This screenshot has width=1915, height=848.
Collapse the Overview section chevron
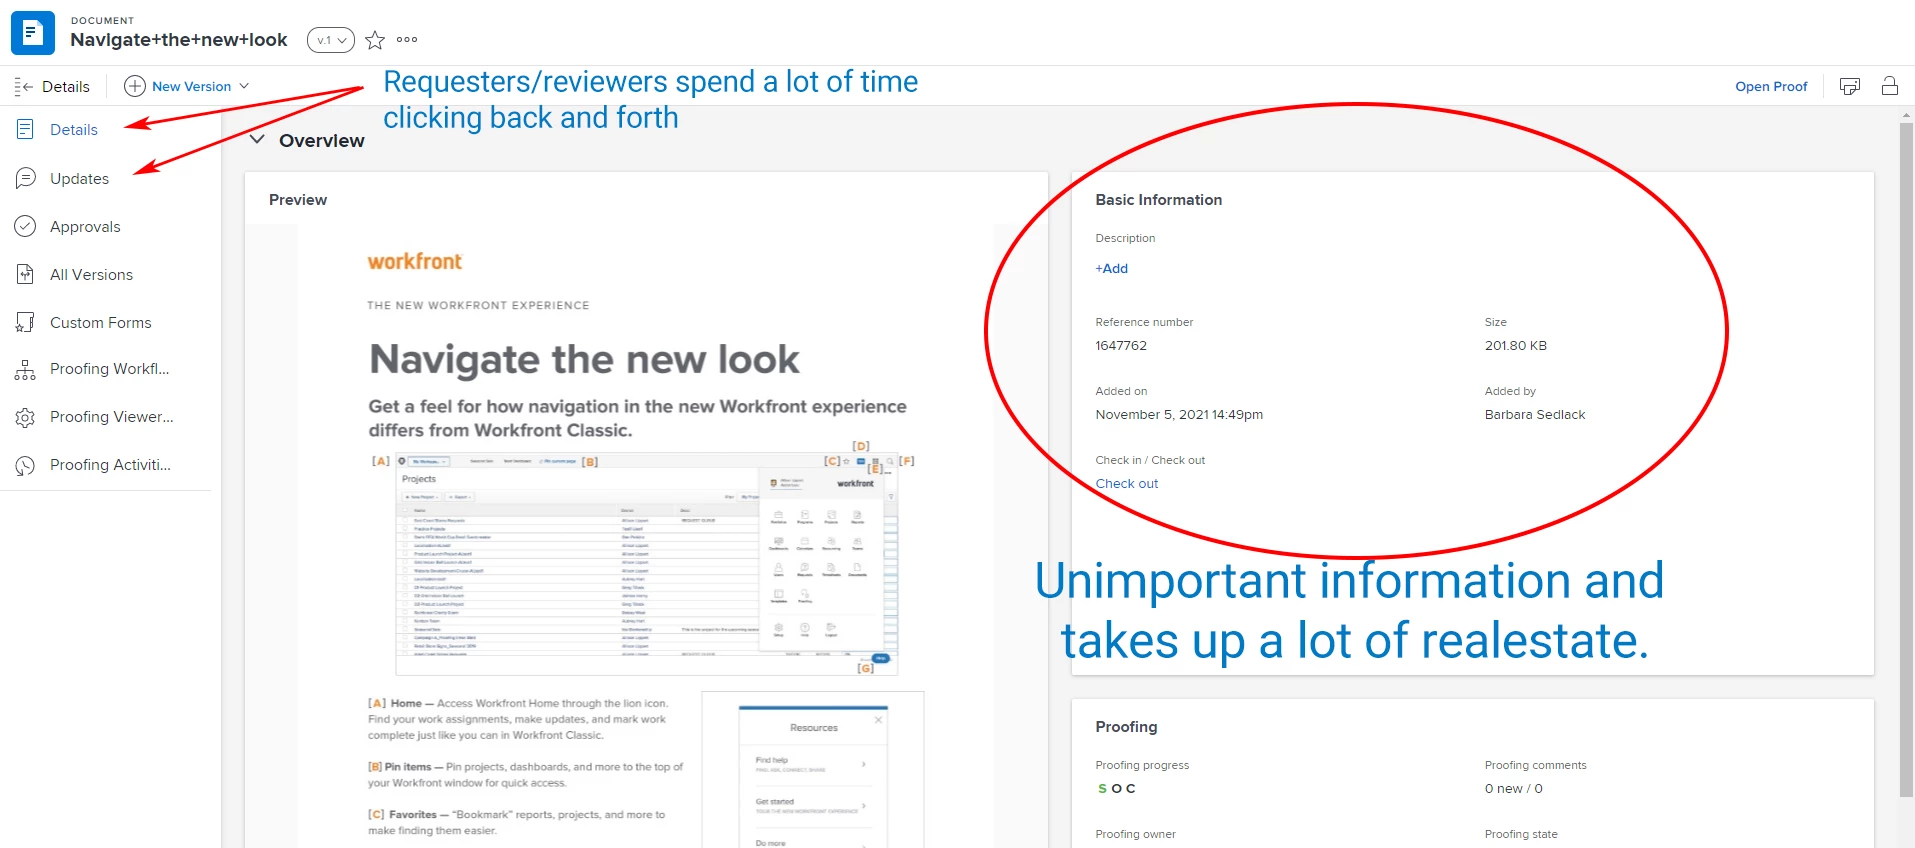pos(257,140)
